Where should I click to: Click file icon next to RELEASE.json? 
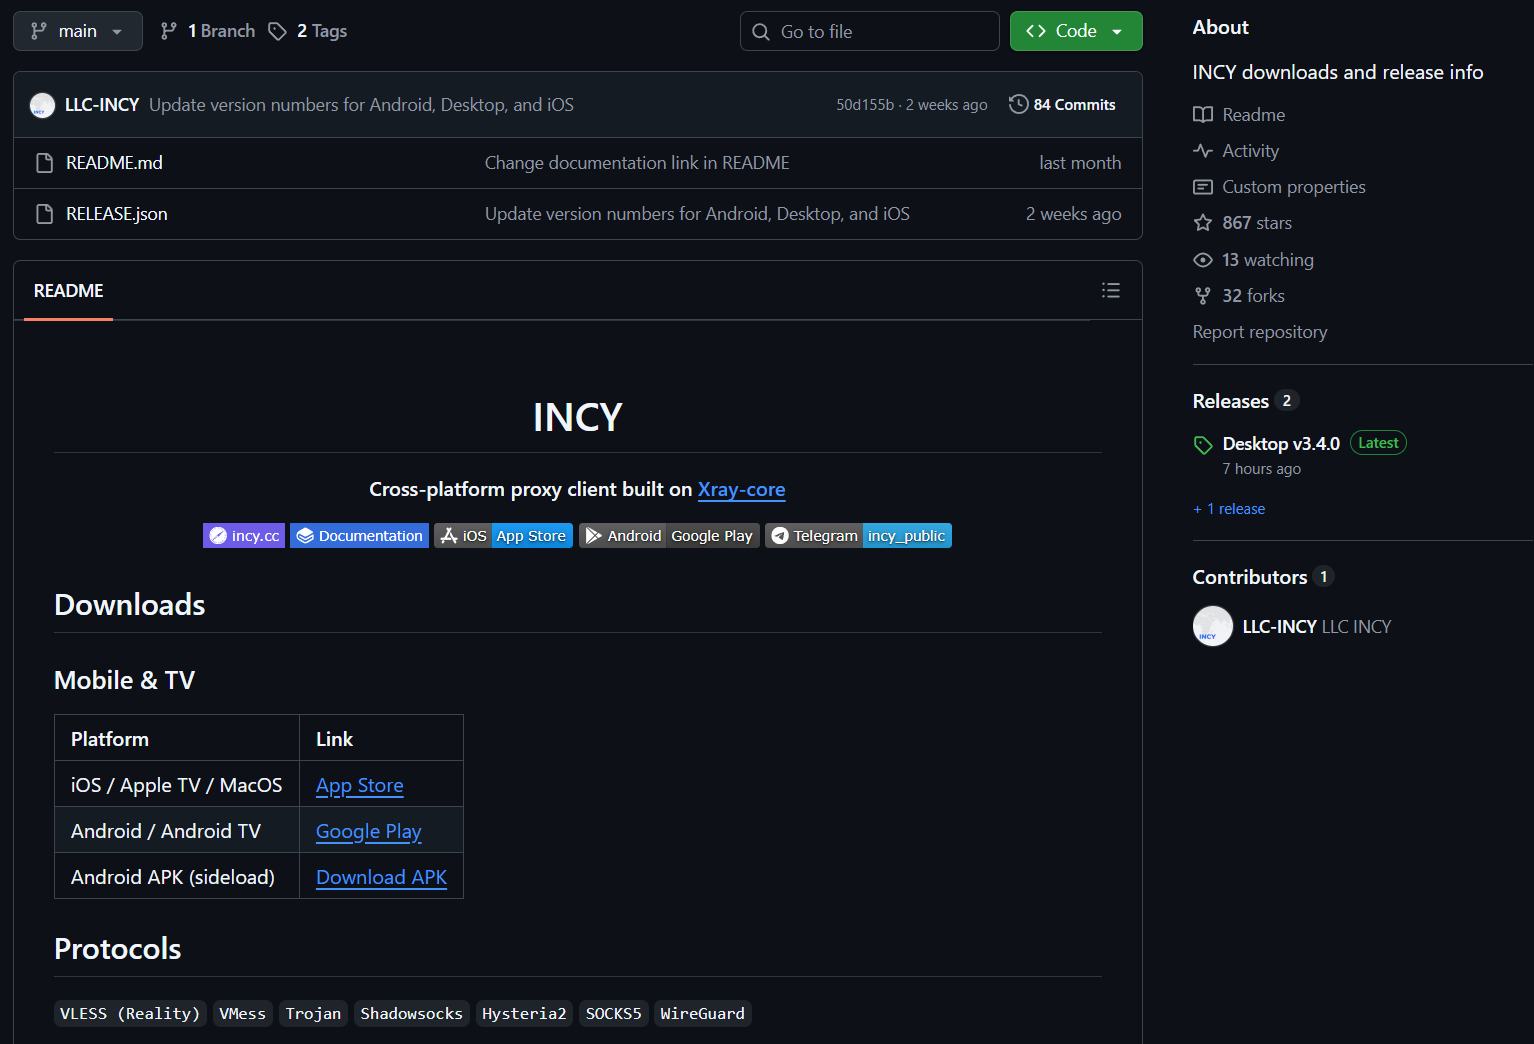tap(44, 214)
